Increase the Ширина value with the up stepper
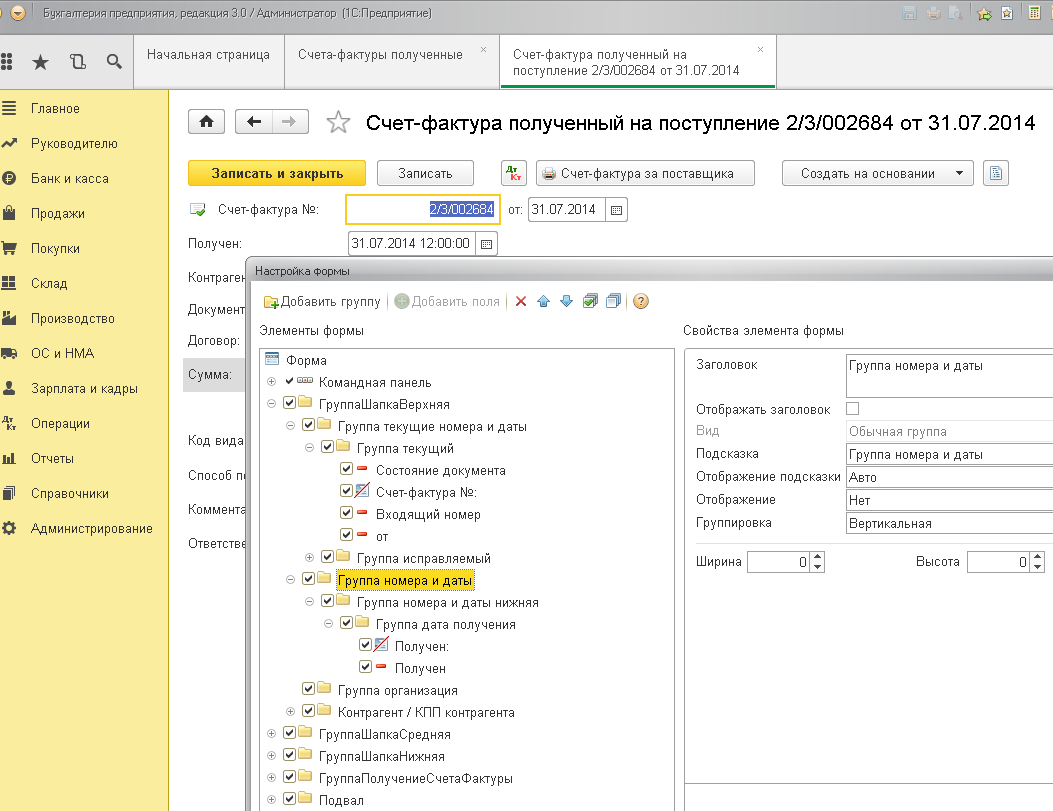1053x811 pixels. (817, 557)
